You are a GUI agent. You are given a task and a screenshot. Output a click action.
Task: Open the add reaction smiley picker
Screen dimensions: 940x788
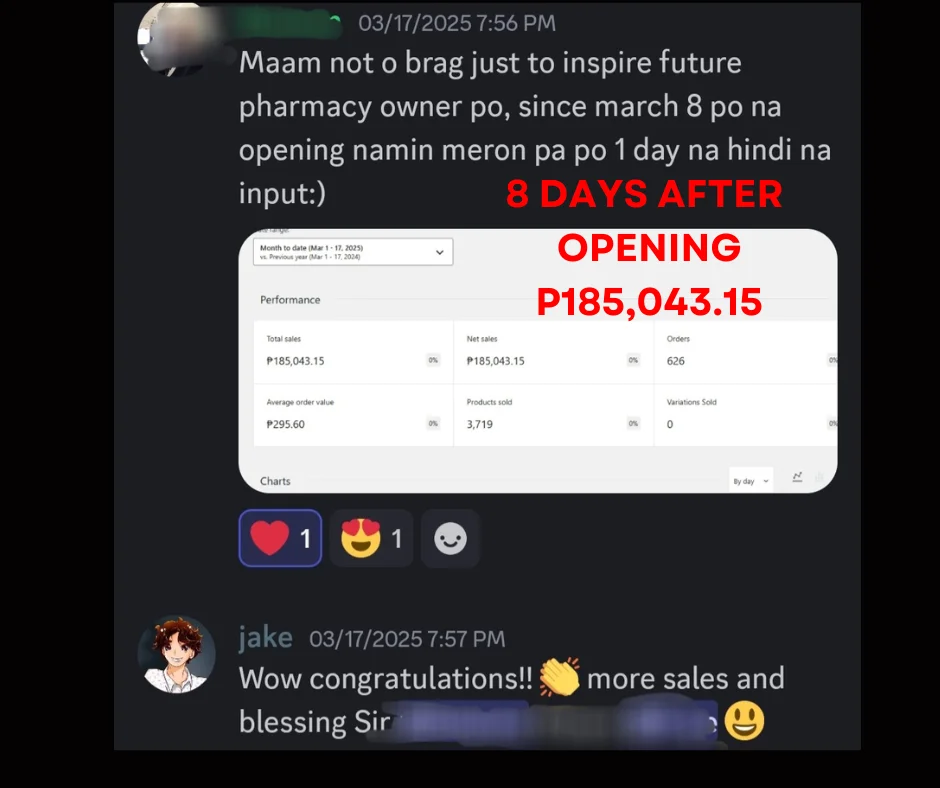point(450,538)
